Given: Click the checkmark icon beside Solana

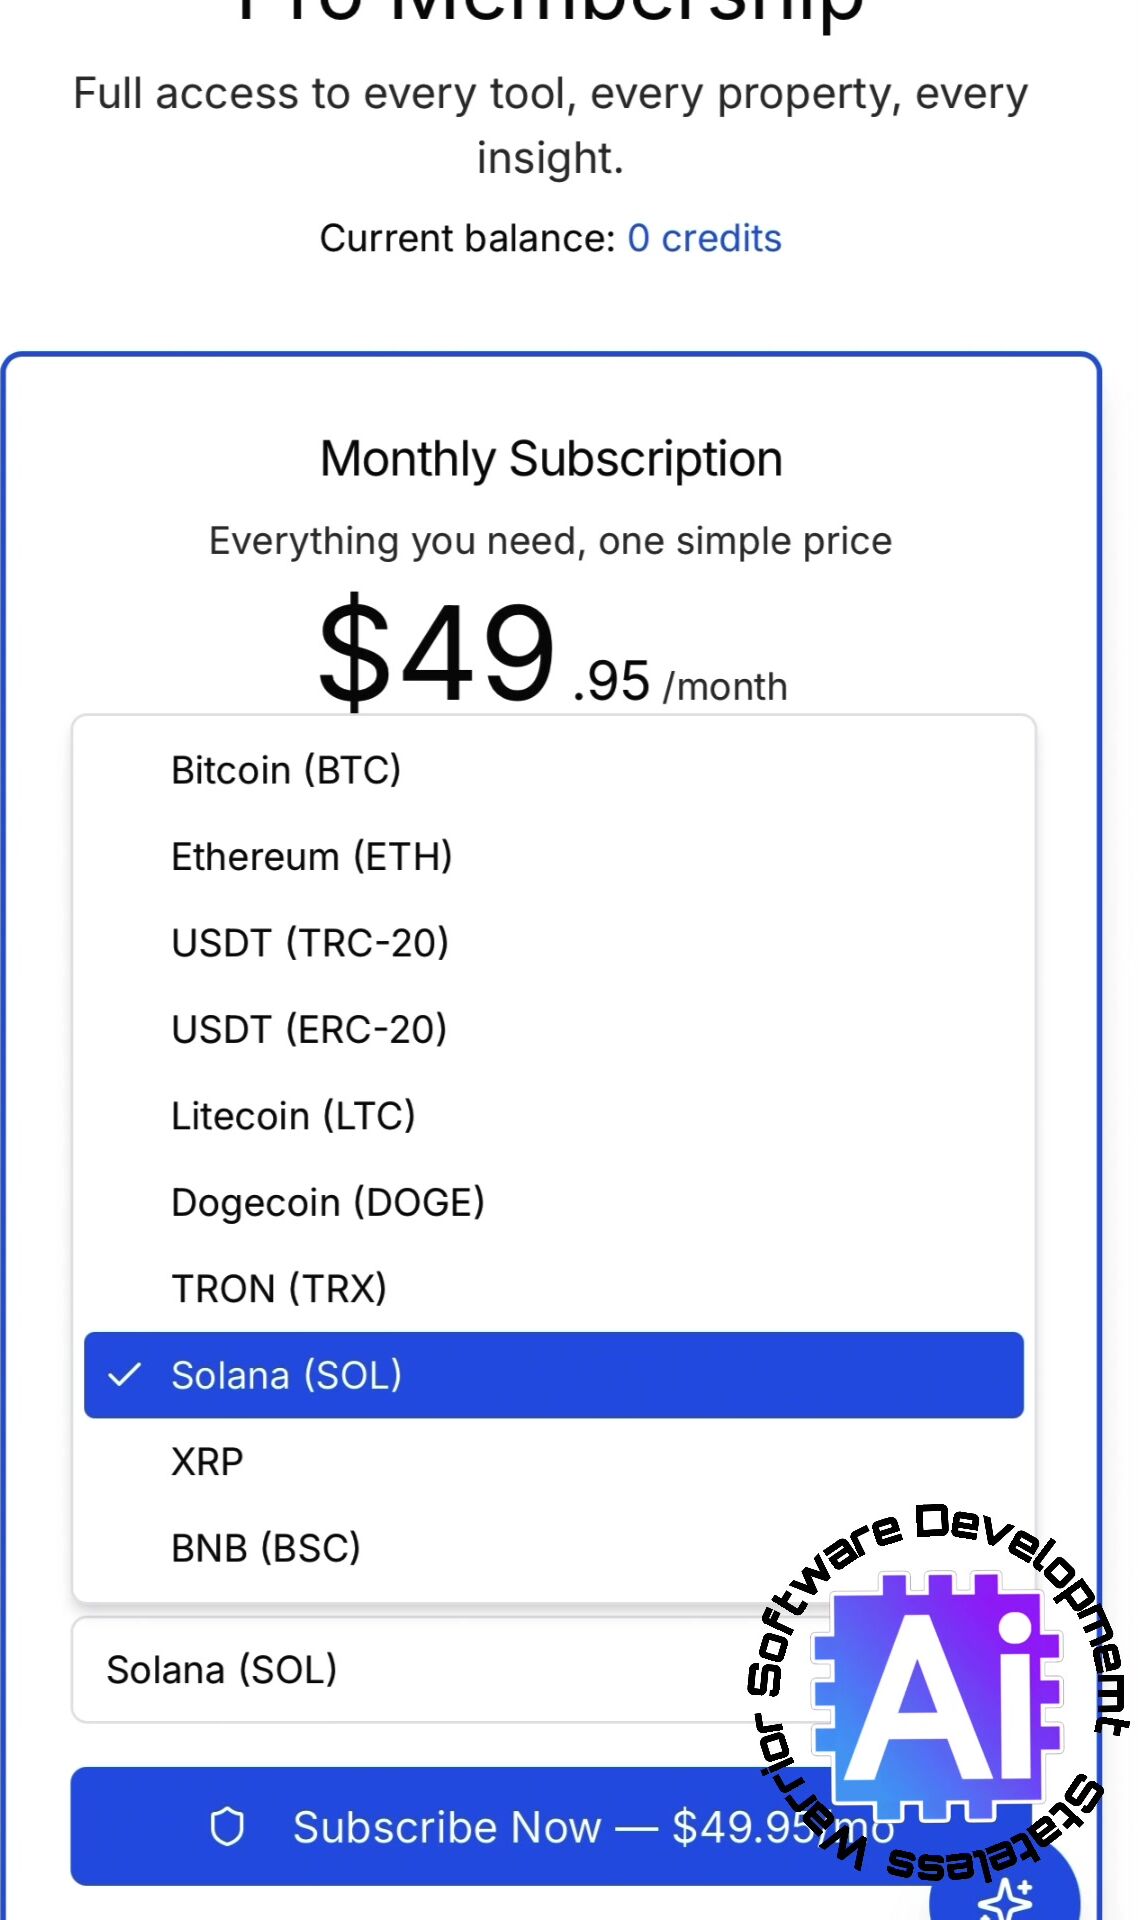Looking at the screenshot, I should click(125, 1375).
